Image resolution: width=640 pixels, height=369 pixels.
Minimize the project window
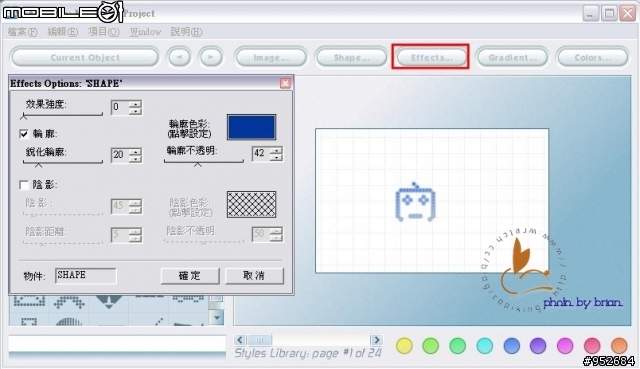590,13
